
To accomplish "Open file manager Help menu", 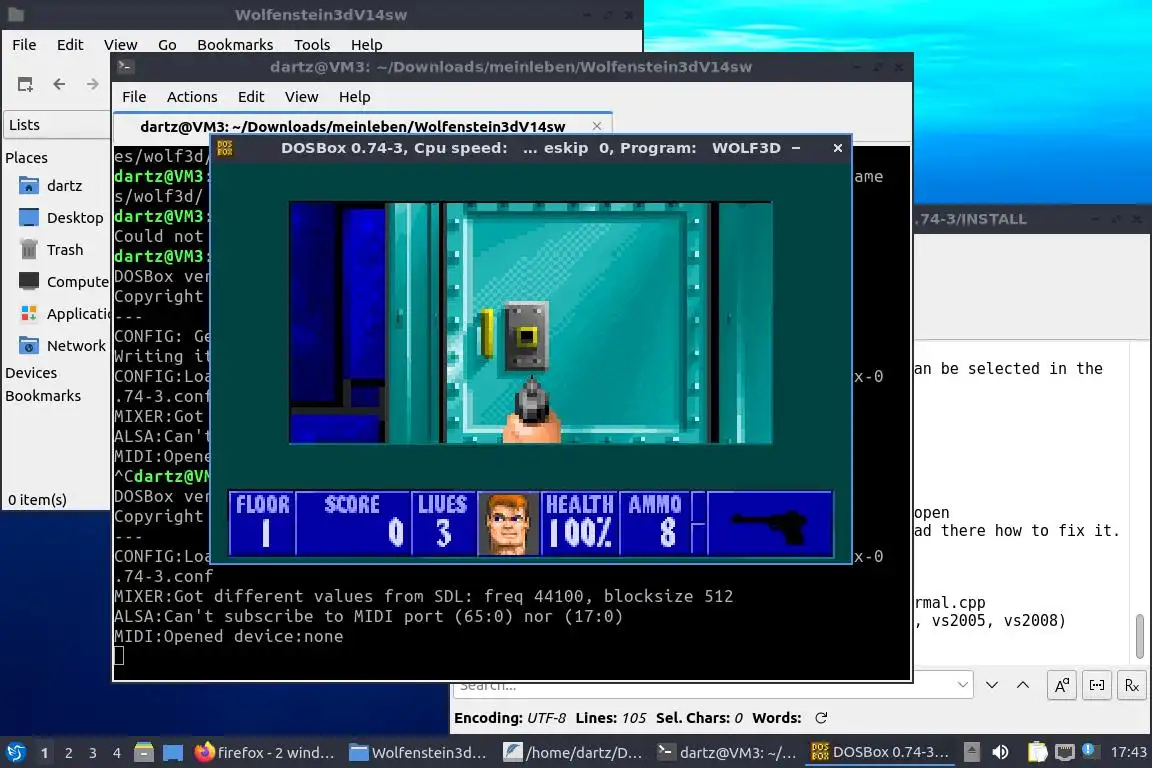I will pyautogui.click(x=366, y=45).
